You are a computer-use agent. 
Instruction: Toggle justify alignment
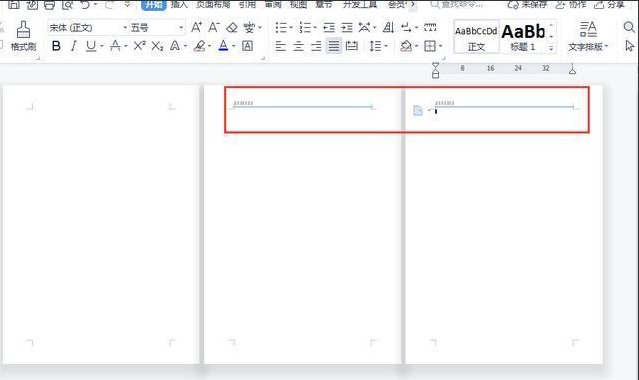tap(334, 46)
